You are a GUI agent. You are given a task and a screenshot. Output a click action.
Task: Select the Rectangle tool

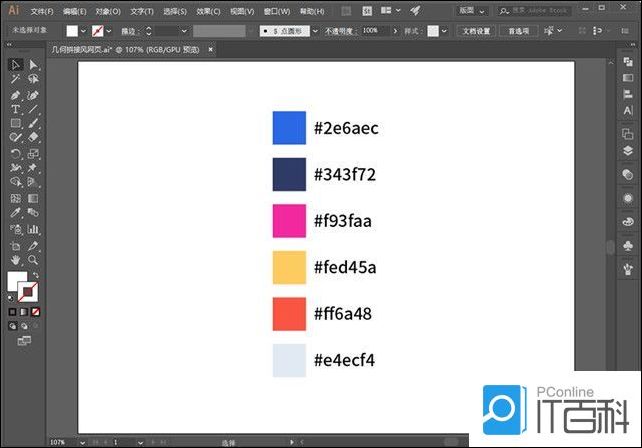16,123
